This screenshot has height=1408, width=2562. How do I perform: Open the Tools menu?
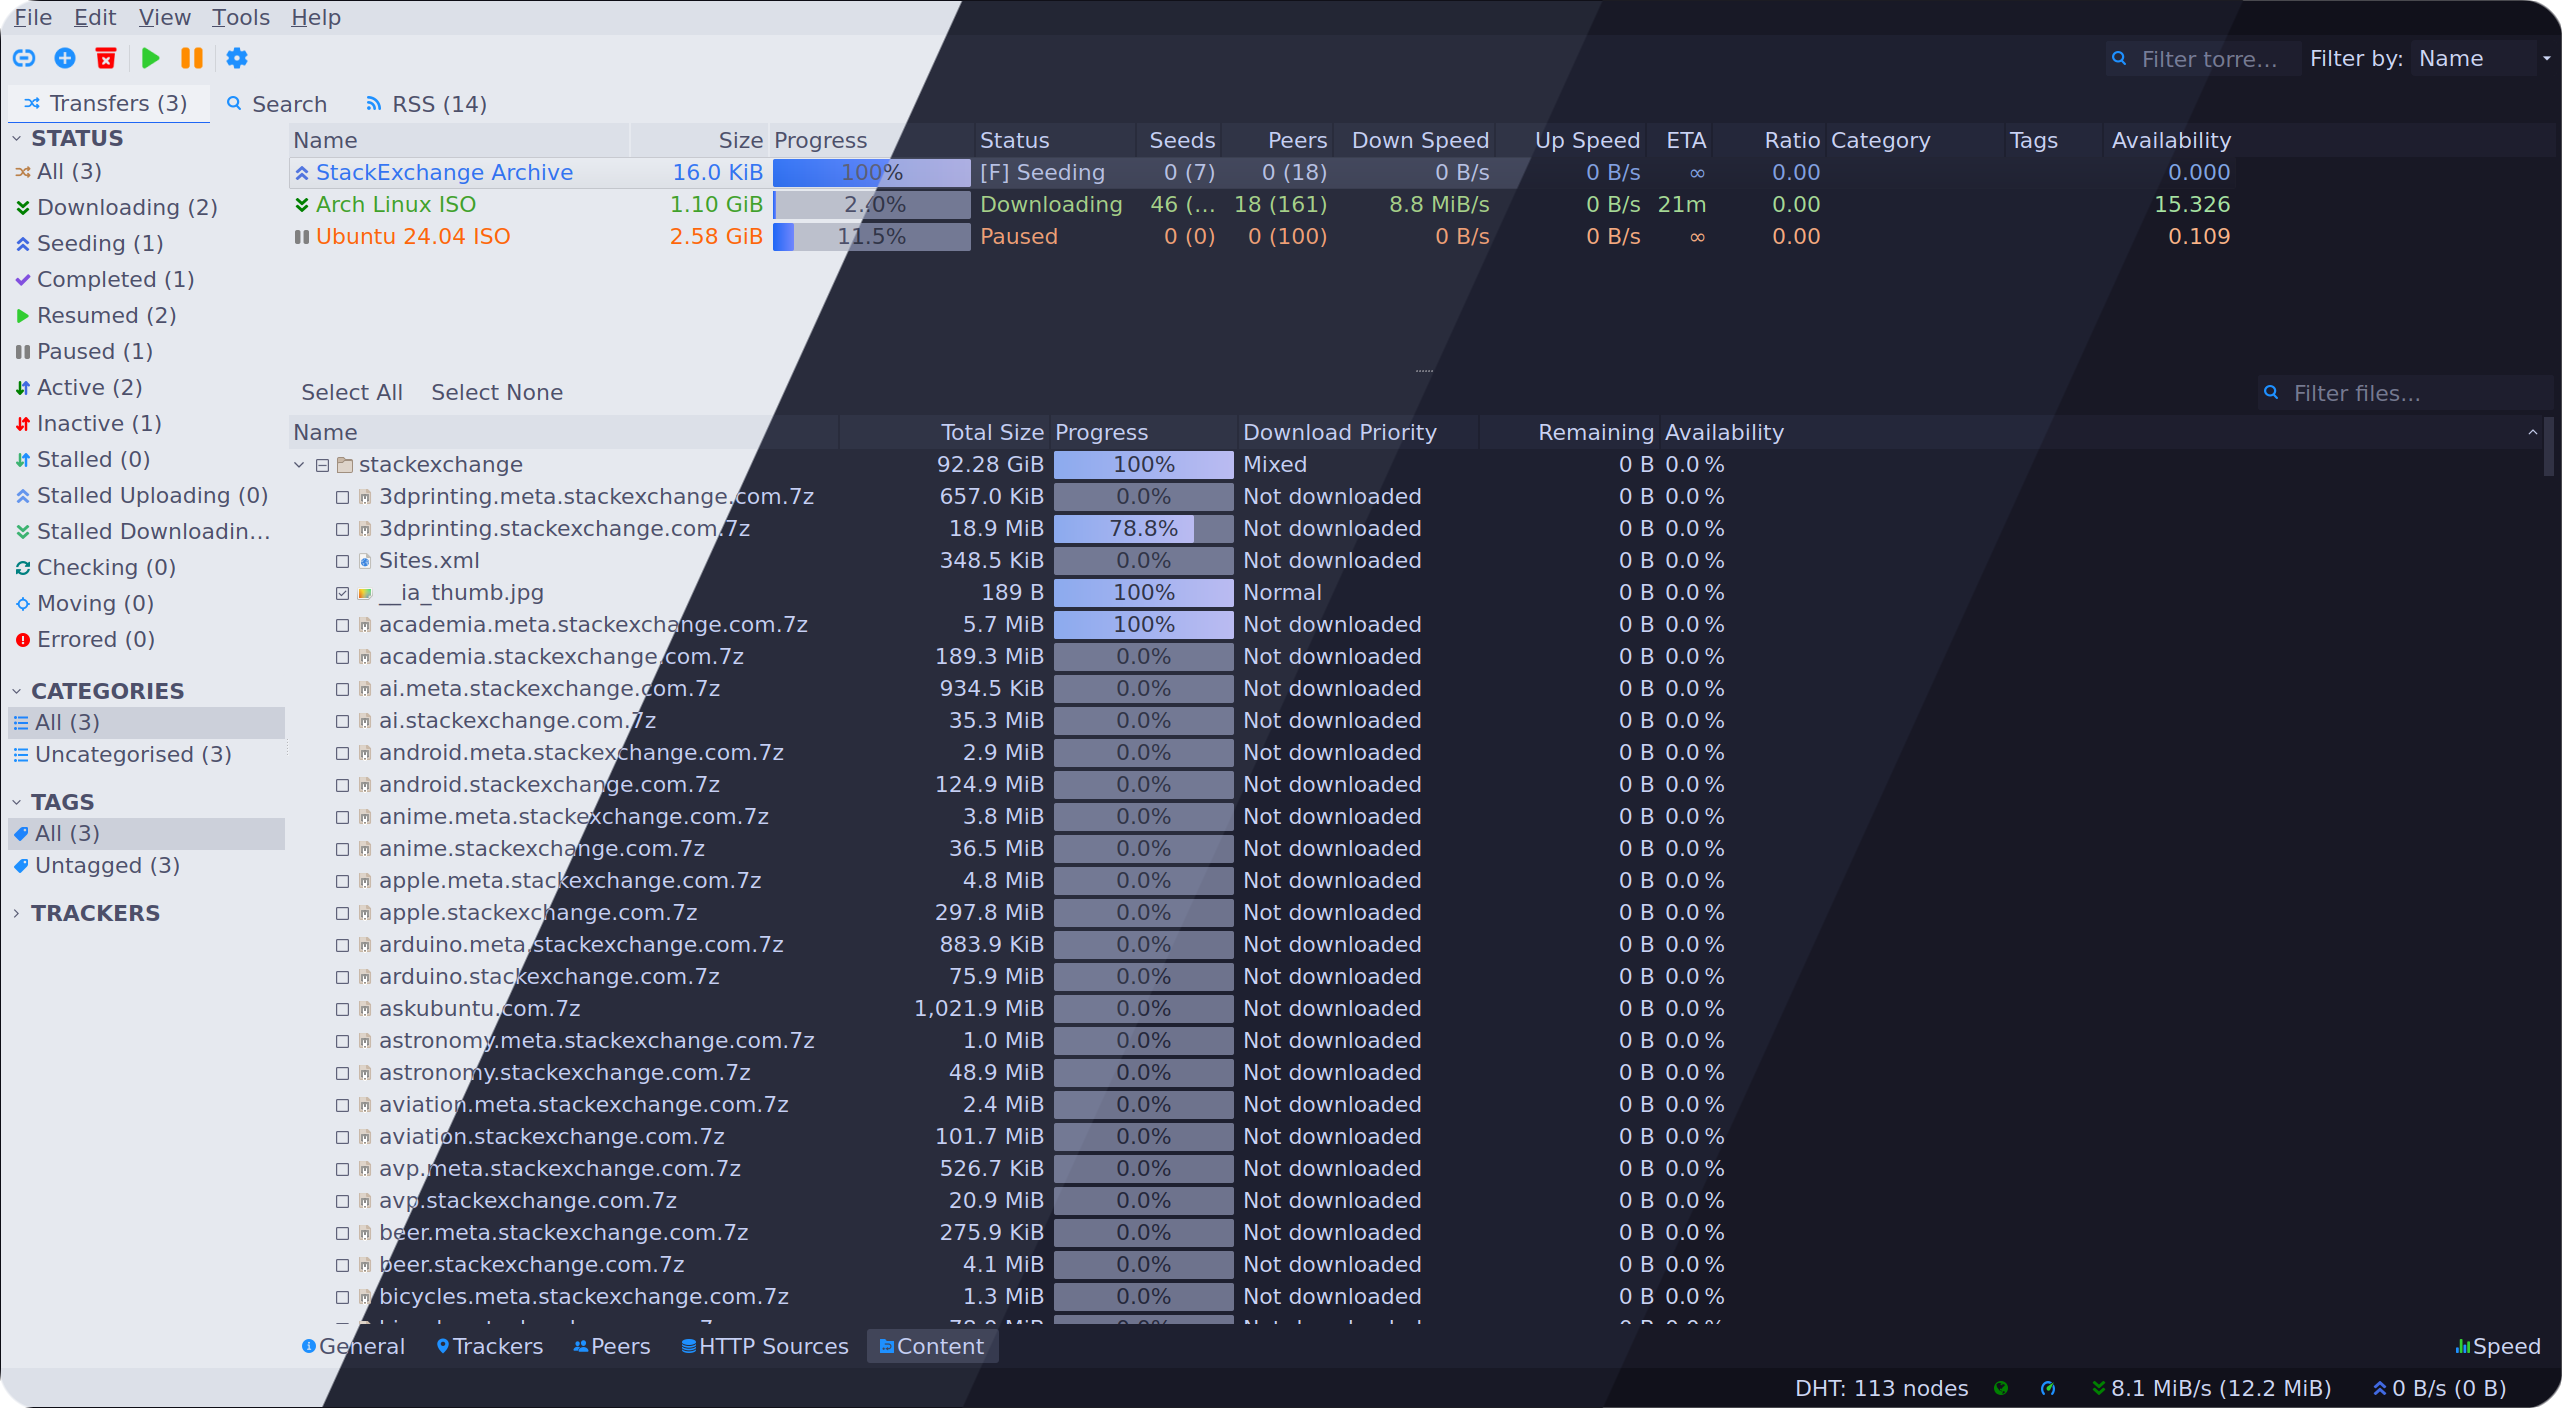pos(240,17)
